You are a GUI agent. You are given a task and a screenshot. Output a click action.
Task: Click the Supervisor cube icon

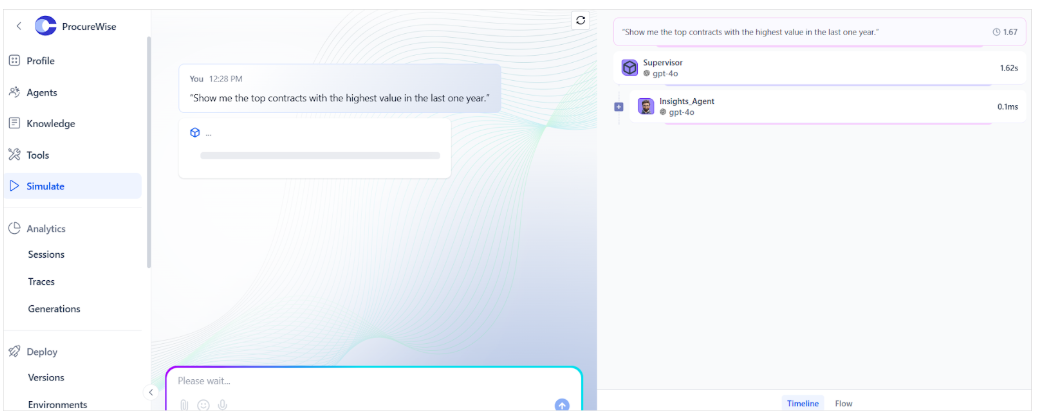tap(630, 68)
